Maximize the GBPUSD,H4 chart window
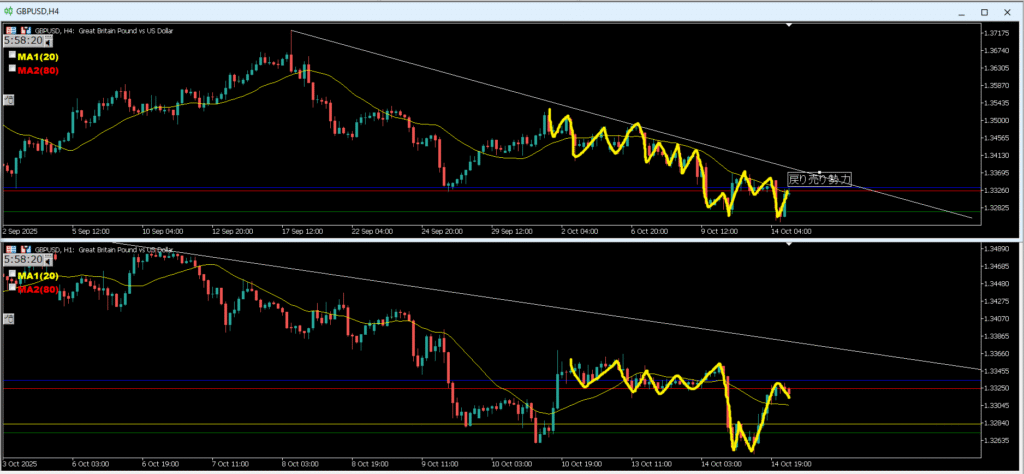 [x=983, y=10]
